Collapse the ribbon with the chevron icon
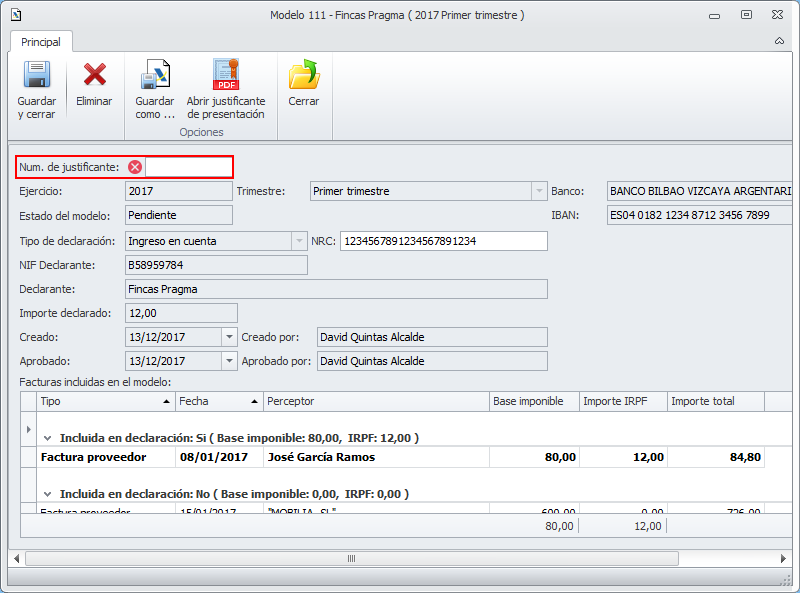The width and height of the screenshot is (800, 593). coord(779,42)
